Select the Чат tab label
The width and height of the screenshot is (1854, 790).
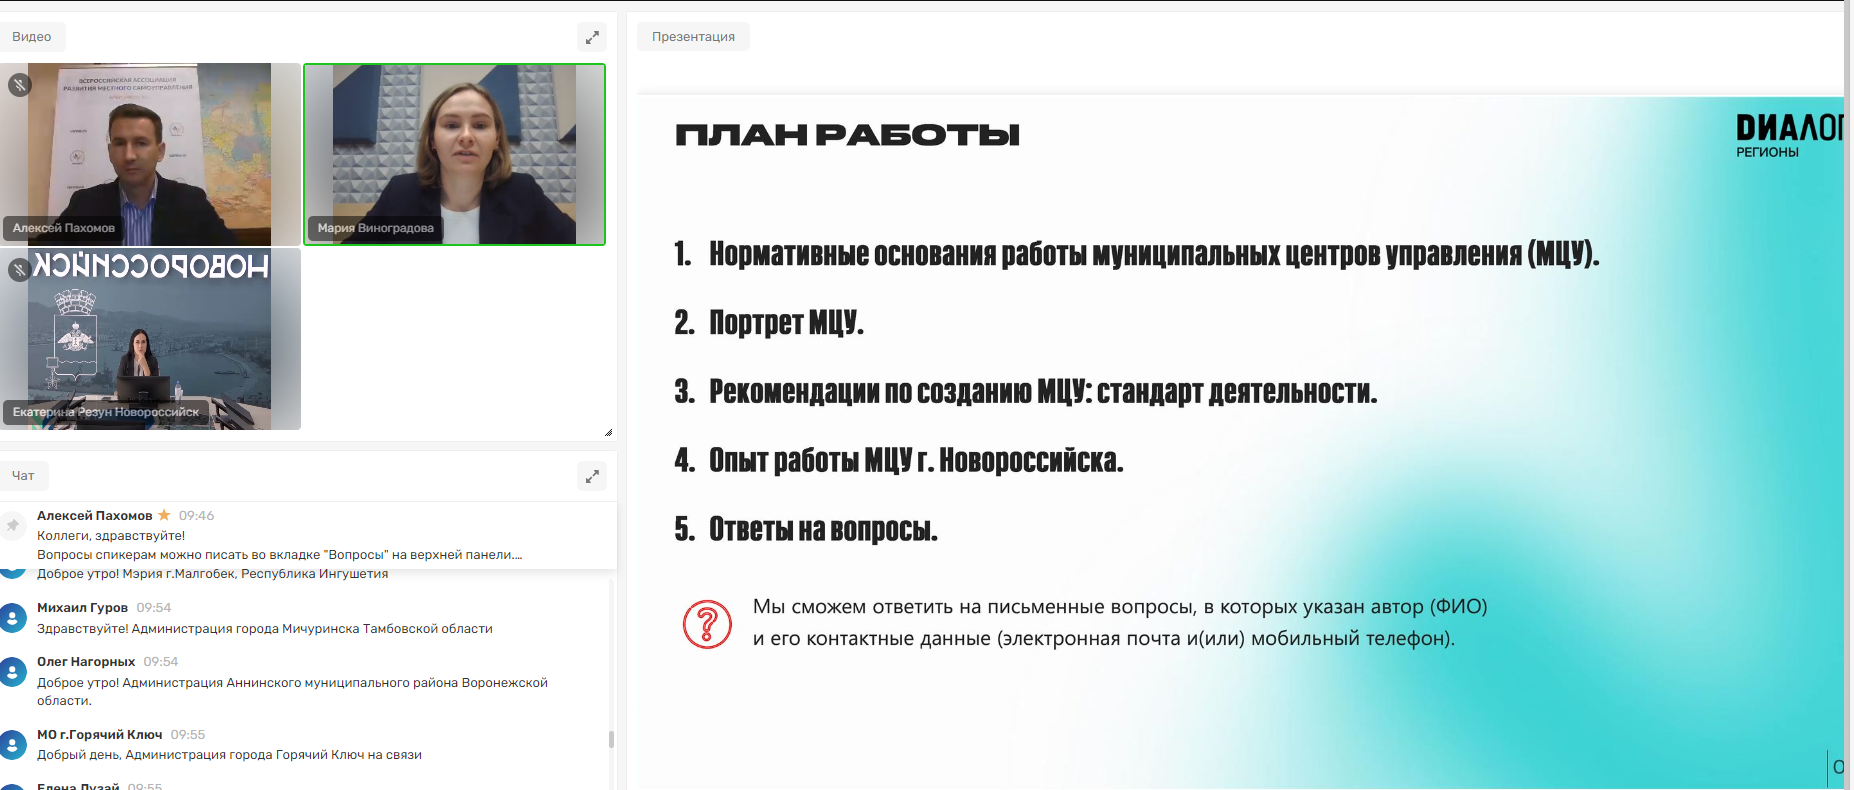point(23,476)
